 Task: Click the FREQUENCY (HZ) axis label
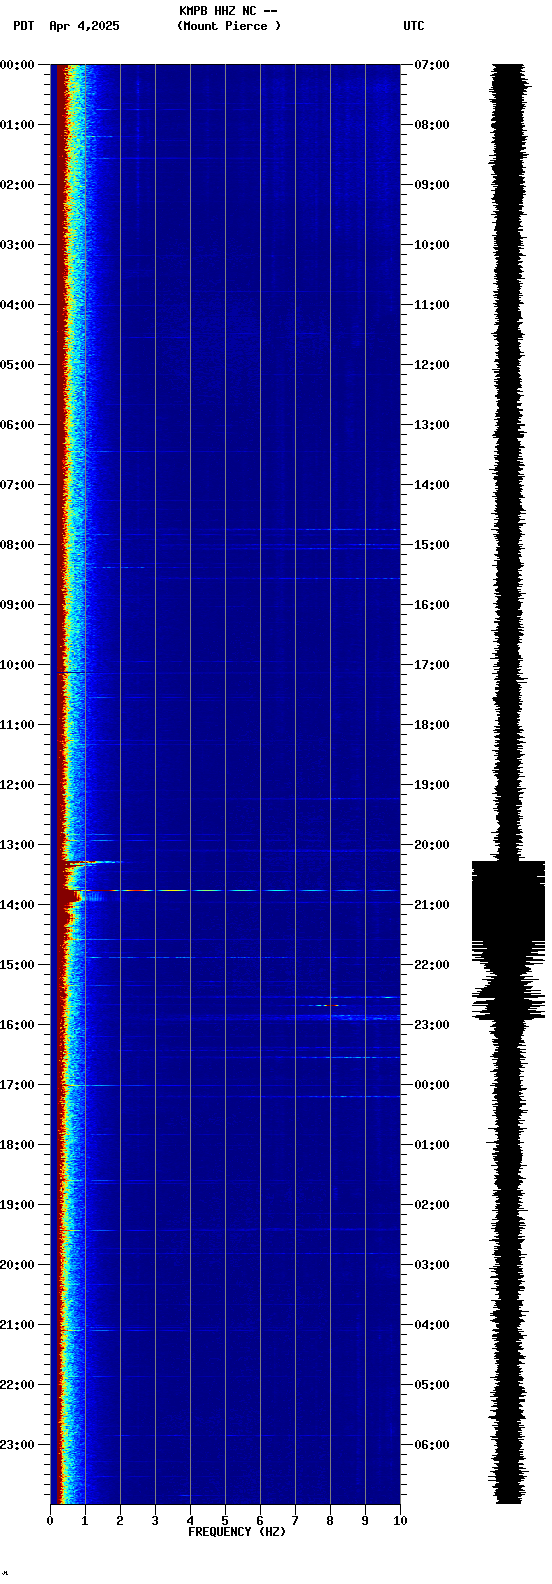pos(237,1532)
